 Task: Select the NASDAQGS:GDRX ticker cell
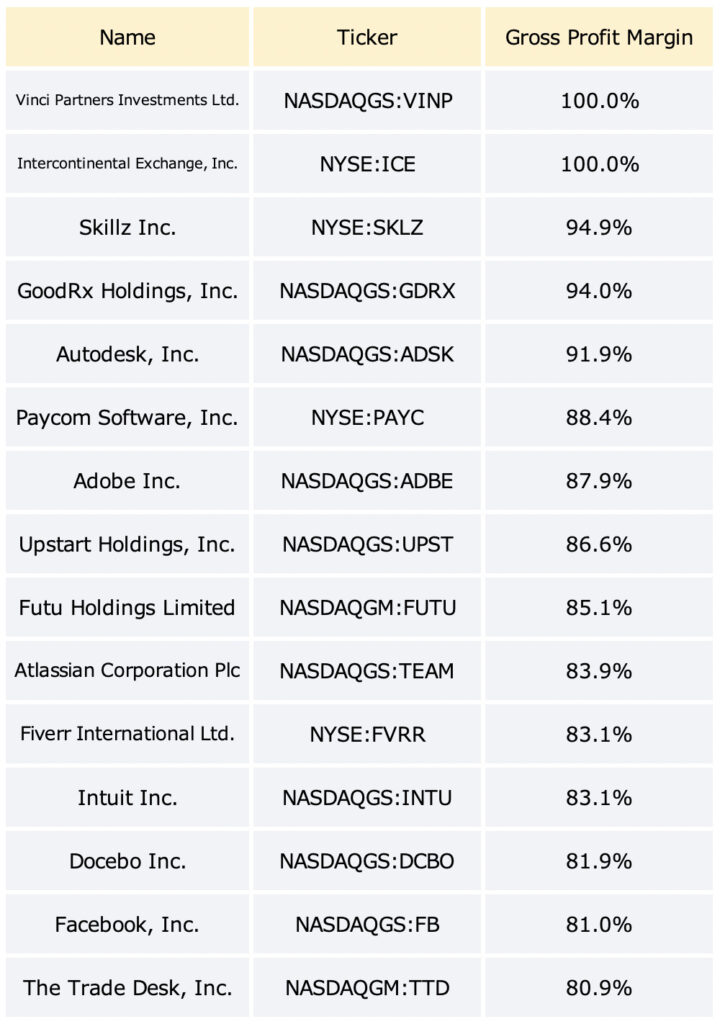[x=367, y=290]
